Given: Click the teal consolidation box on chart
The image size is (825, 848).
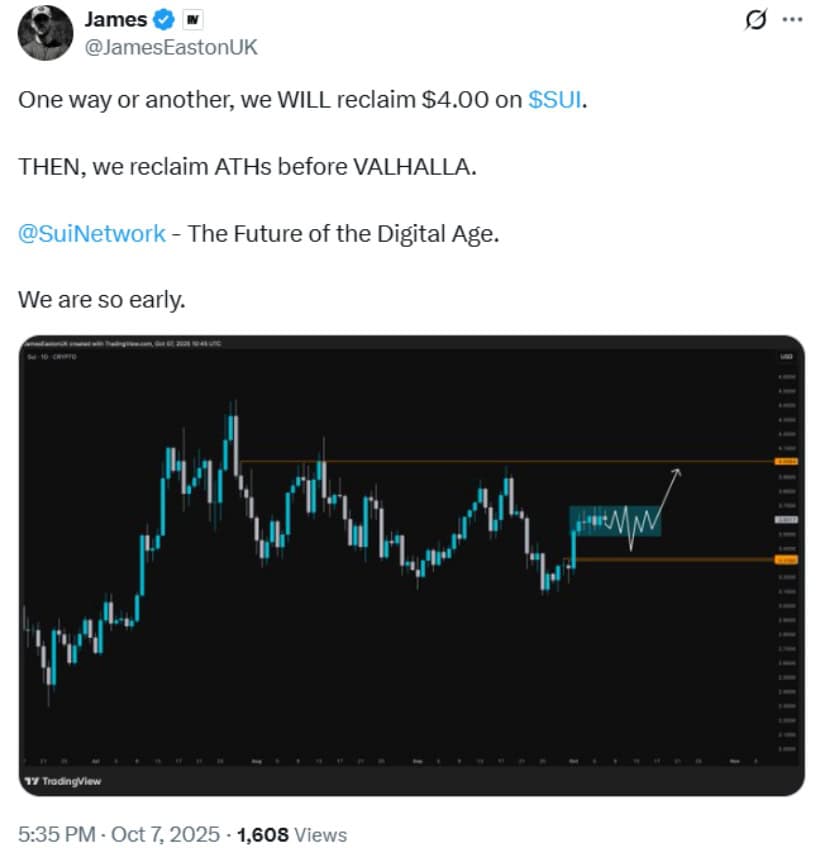Looking at the screenshot, I should coord(615,521).
